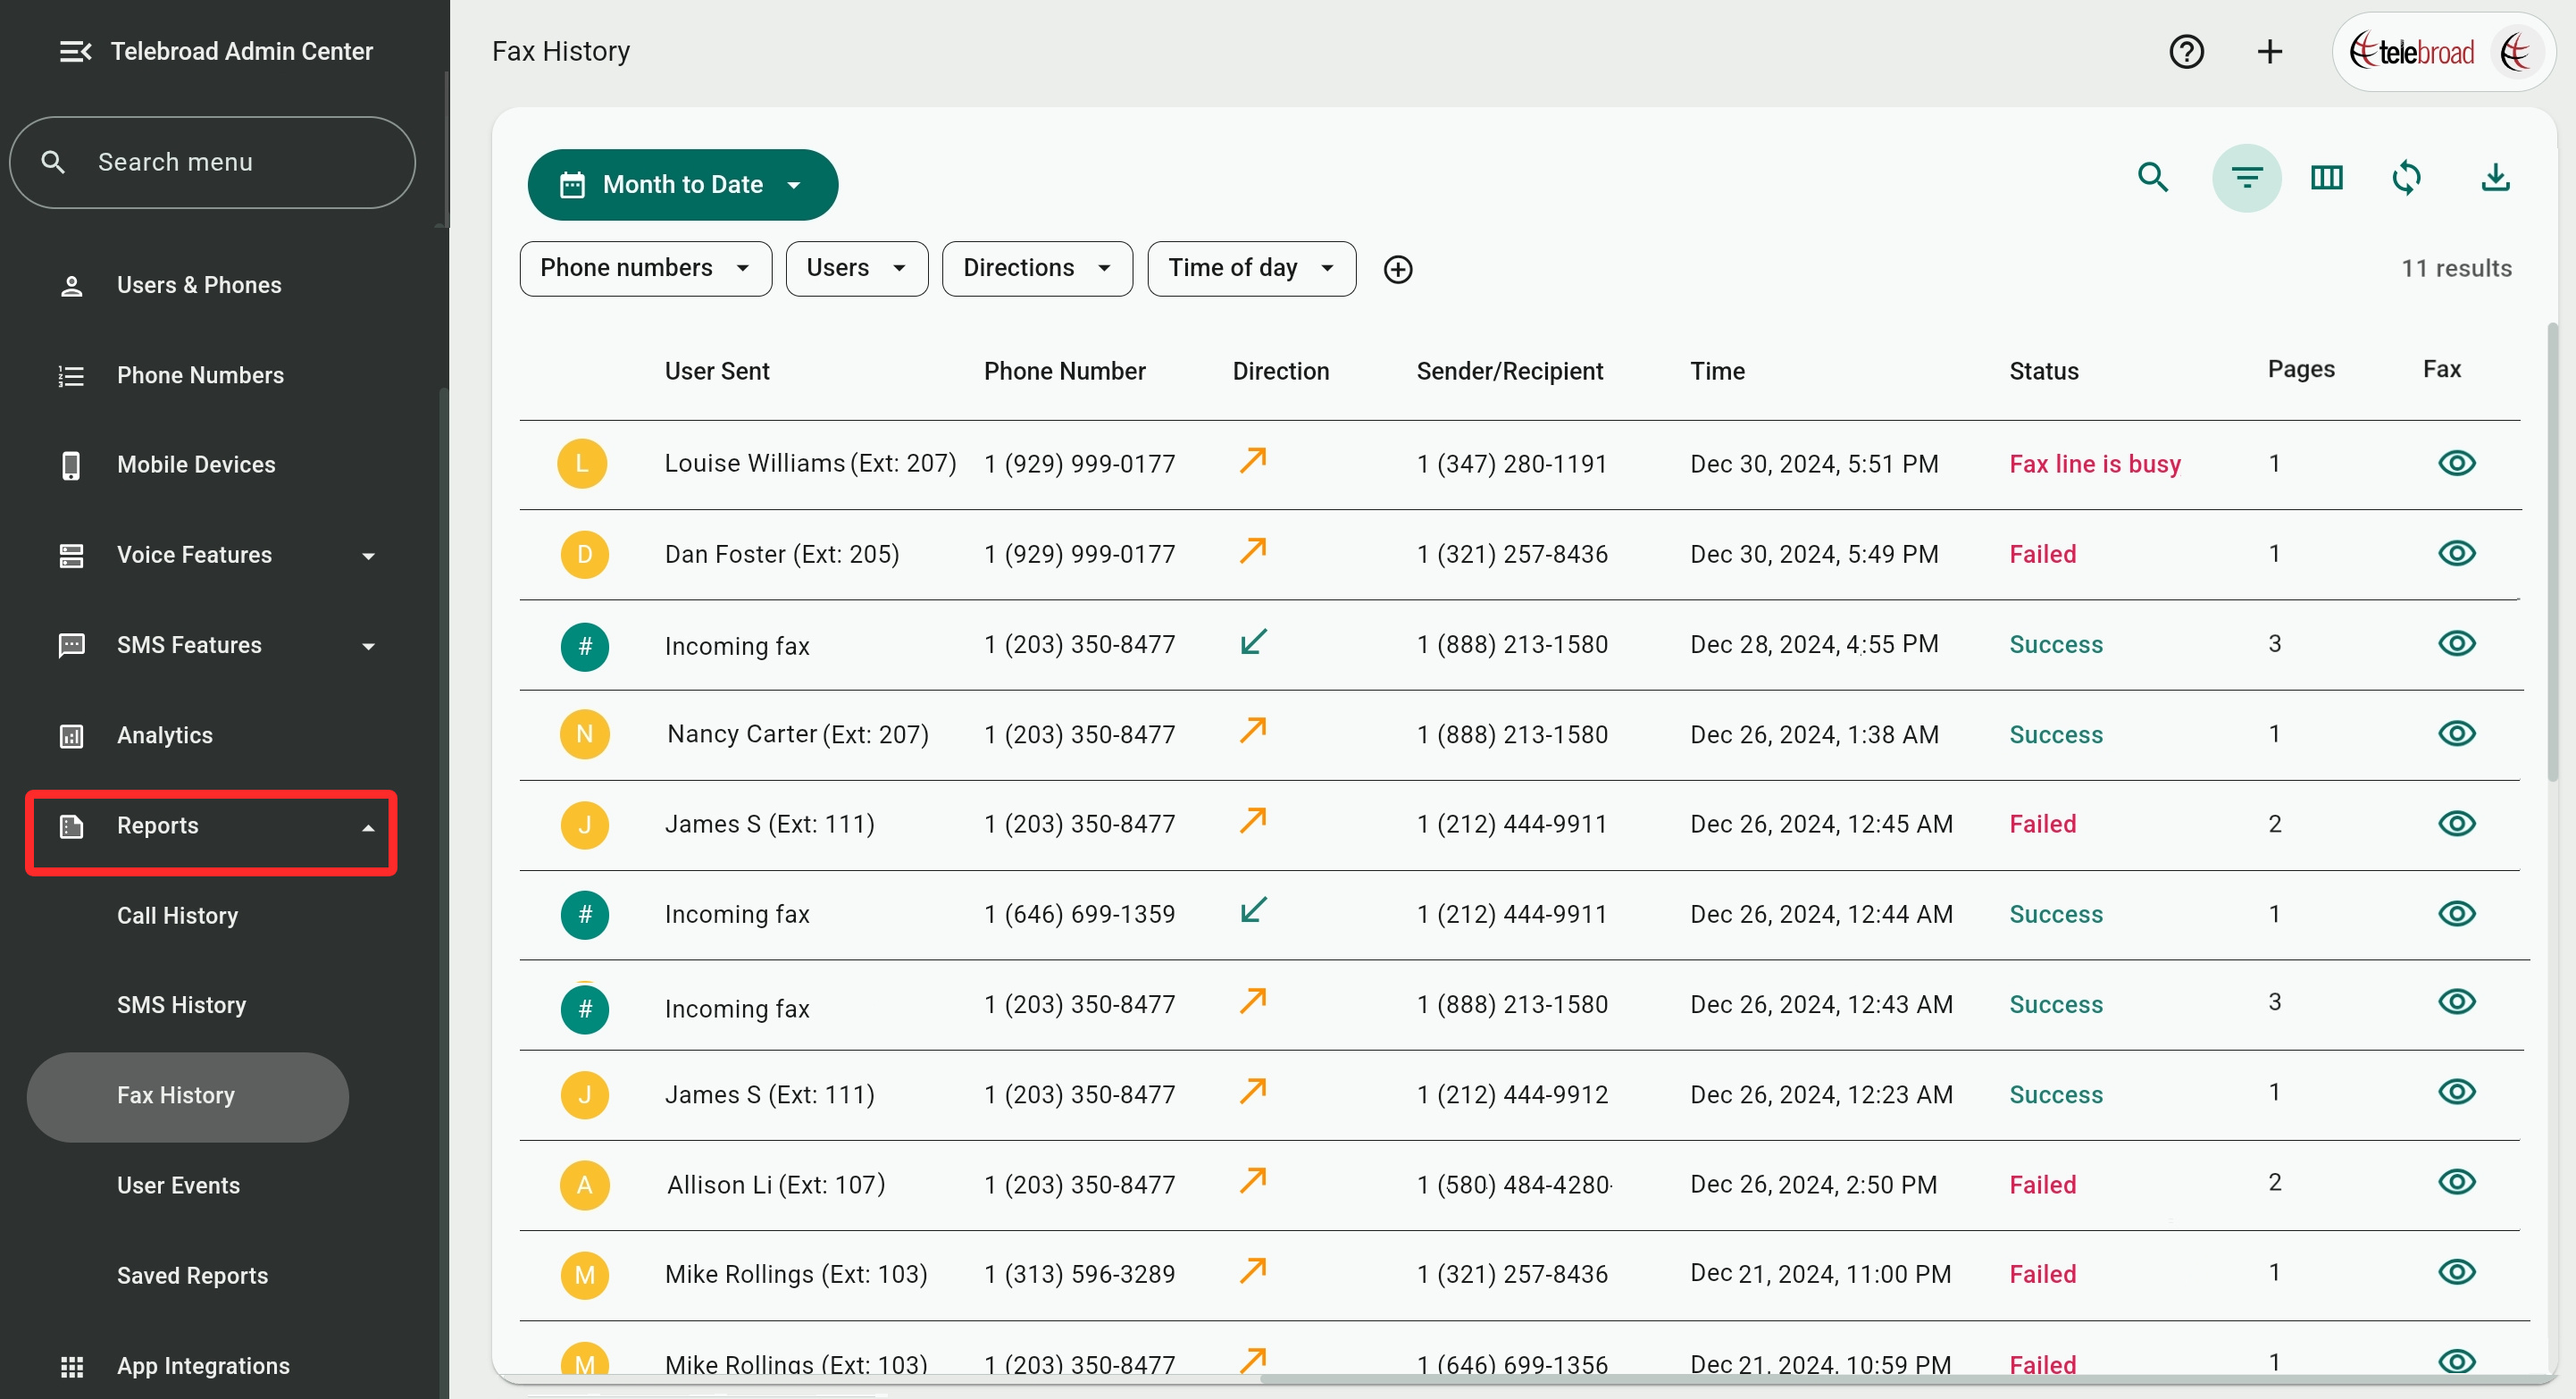
Task: Go to Call History report
Action: click(x=177, y=915)
